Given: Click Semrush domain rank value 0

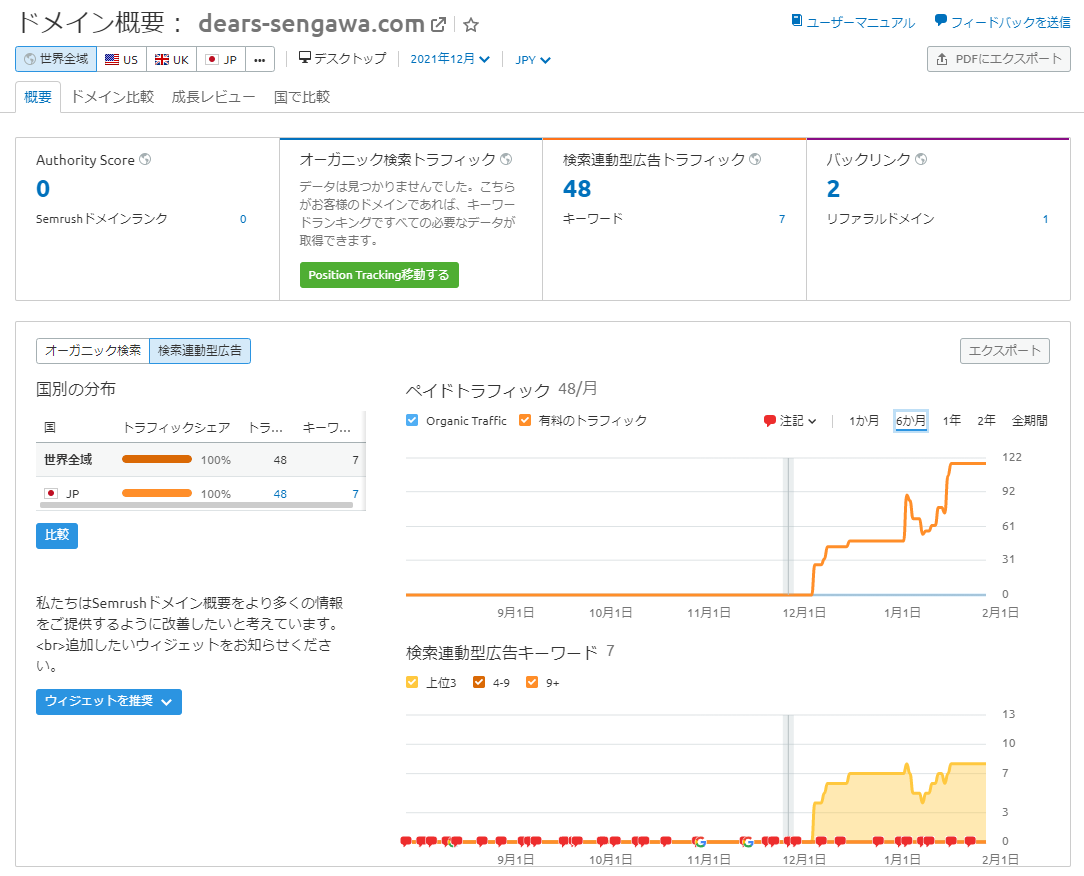Looking at the screenshot, I should pyautogui.click(x=243, y=219).
